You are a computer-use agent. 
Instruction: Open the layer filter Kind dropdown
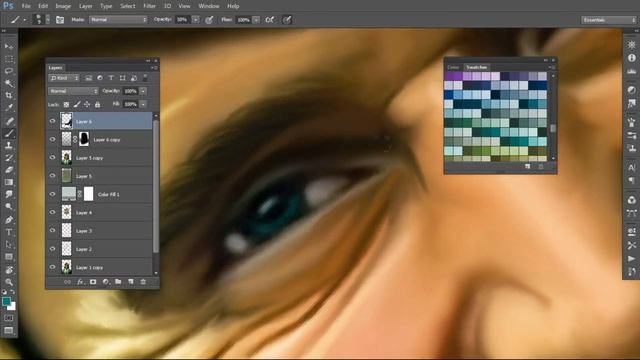click(x=64, y=78)
